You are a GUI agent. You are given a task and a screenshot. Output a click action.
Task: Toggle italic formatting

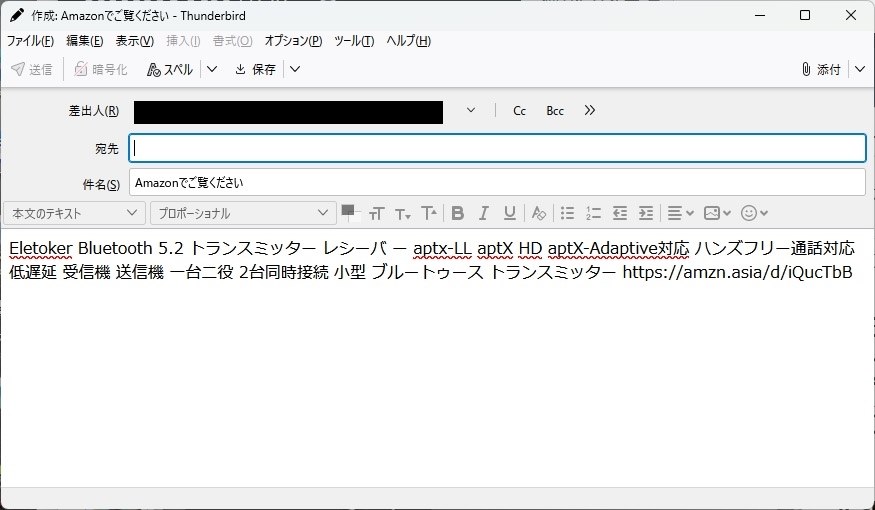point(484,213)
